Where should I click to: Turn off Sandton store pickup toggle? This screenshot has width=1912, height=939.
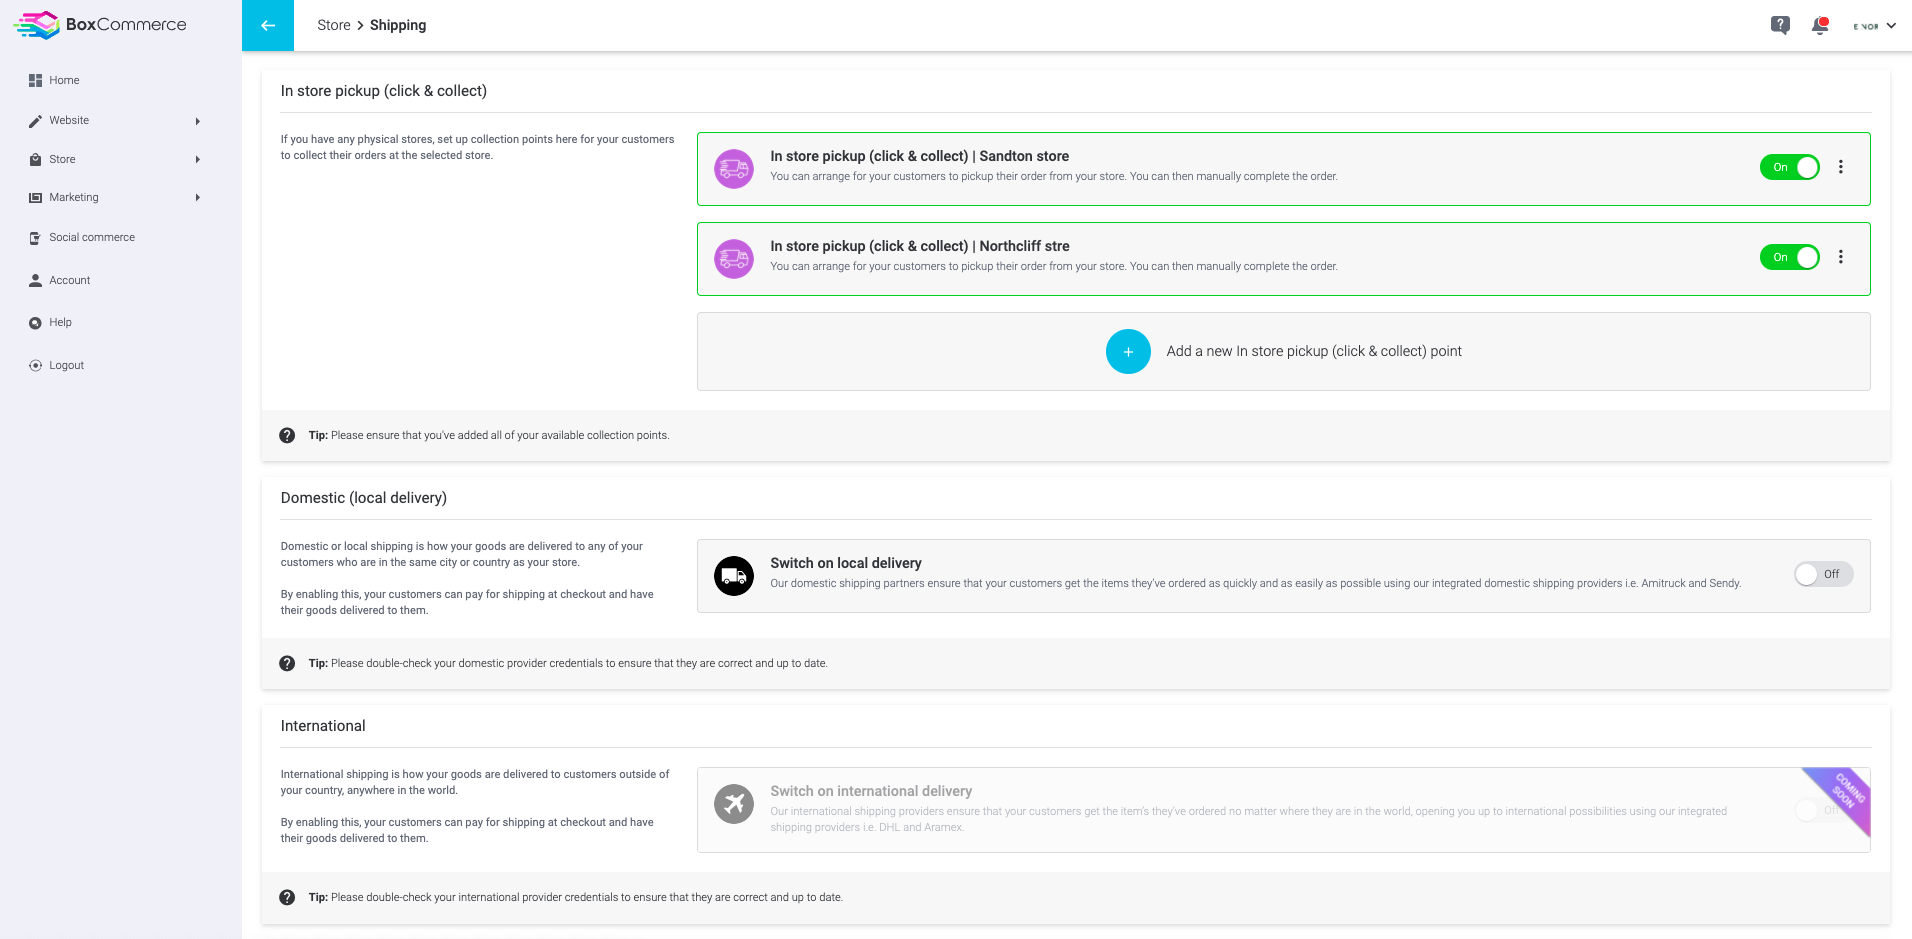[1790, 167]
